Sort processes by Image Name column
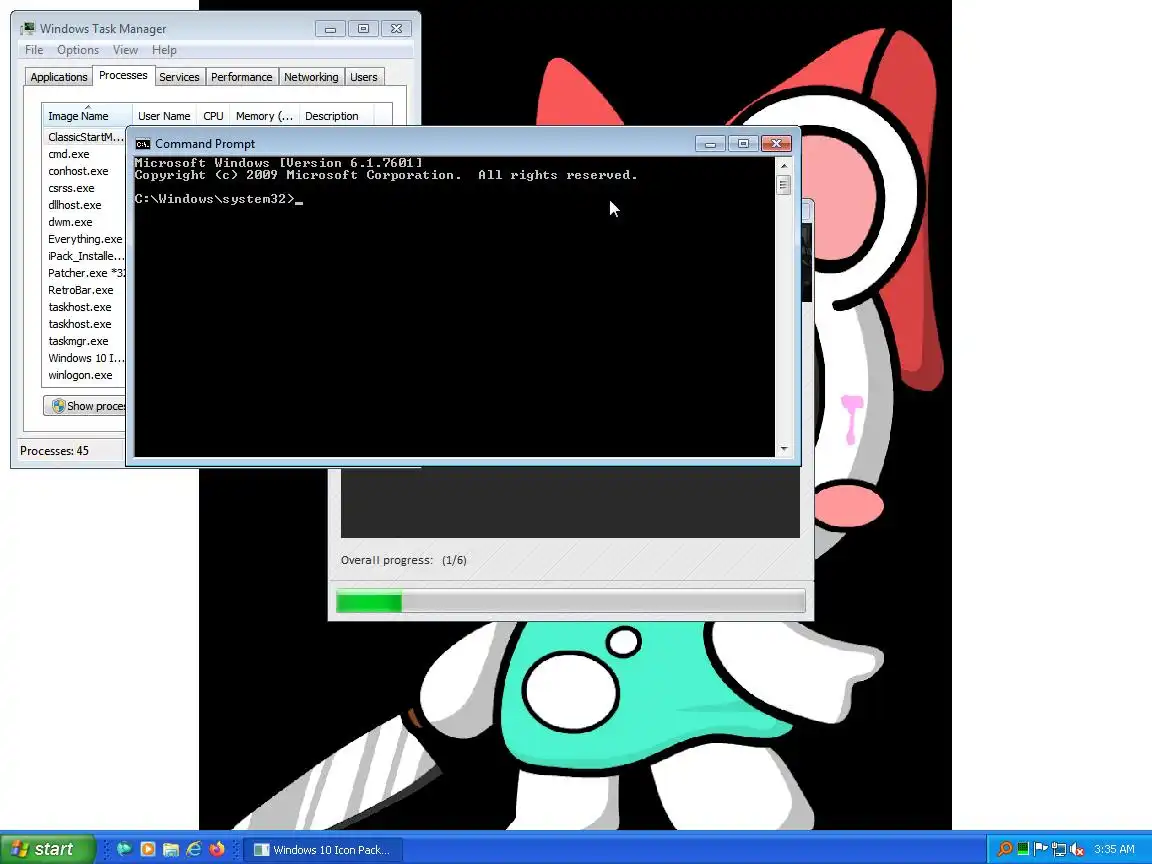Screen dimensions: 1152x864 click(87, 115)
